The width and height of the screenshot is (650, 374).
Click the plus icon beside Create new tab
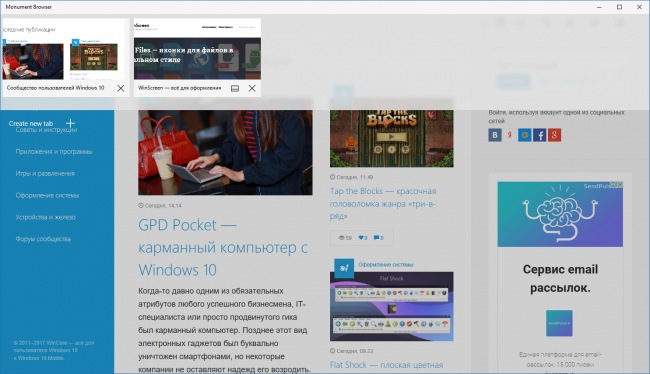click(x=70, y=123)
